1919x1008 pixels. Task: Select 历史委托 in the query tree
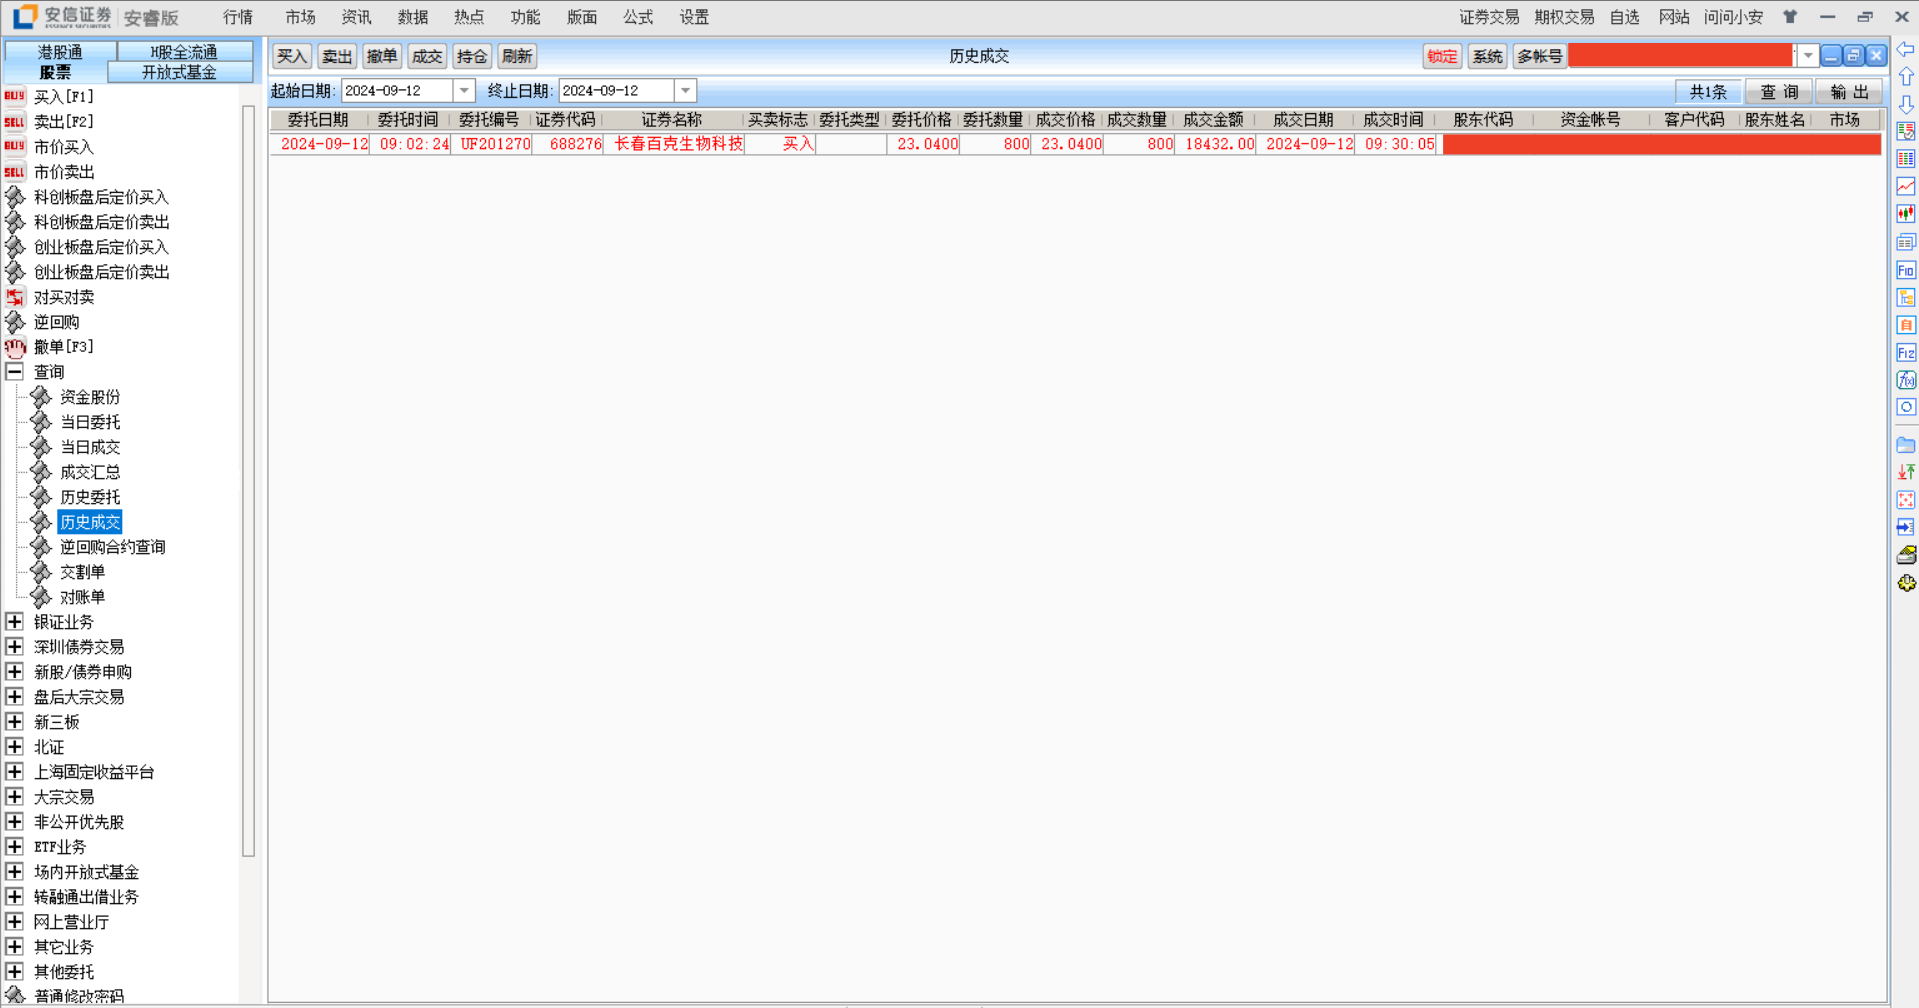click(x=90, y=497)
